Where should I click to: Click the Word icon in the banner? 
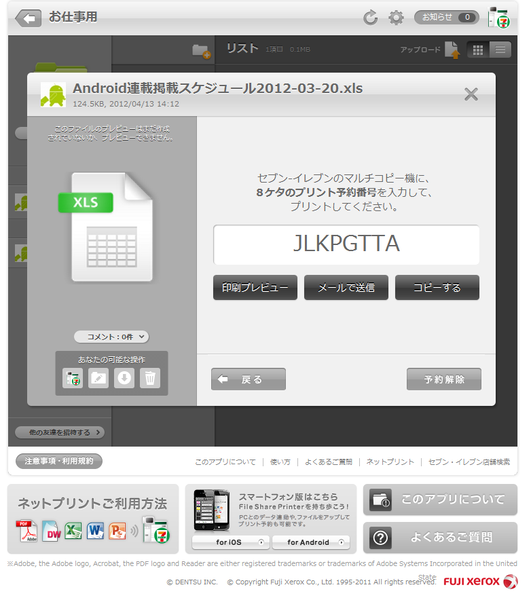point(95,531)
